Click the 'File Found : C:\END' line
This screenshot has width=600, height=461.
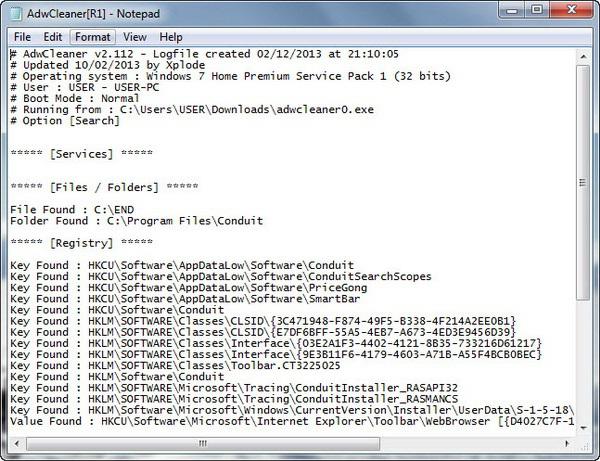pos(72,210)
